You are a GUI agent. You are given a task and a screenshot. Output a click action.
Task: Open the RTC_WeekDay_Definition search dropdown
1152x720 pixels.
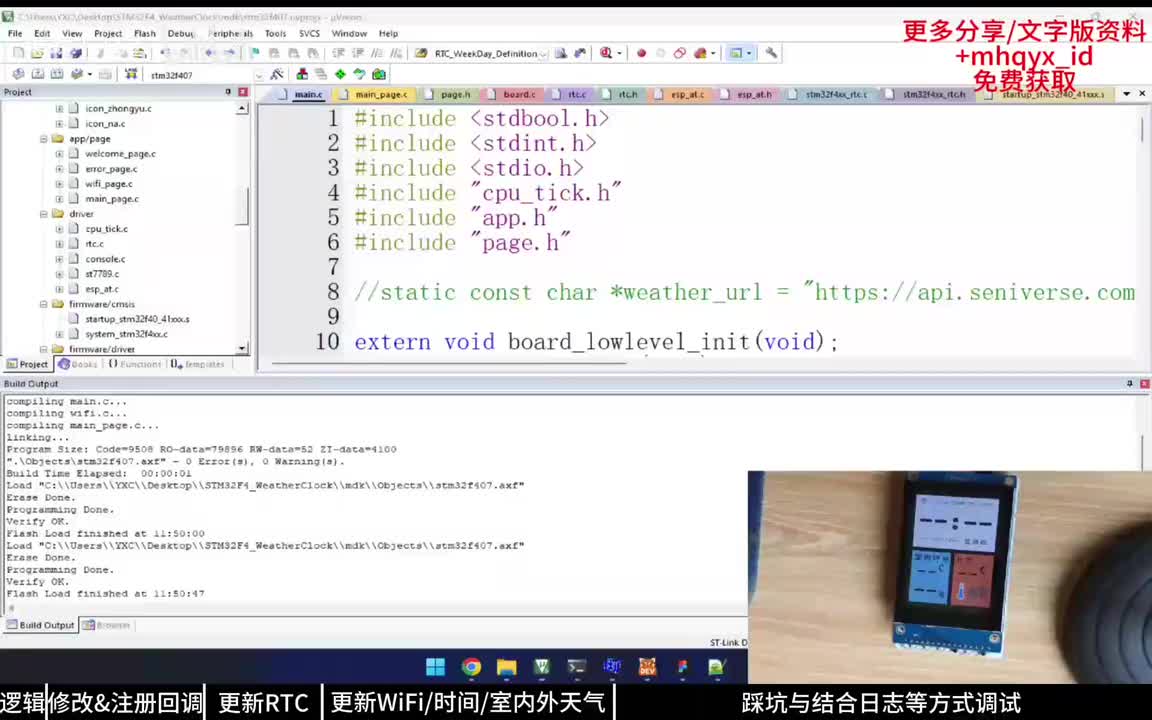[x=543, y=54]
